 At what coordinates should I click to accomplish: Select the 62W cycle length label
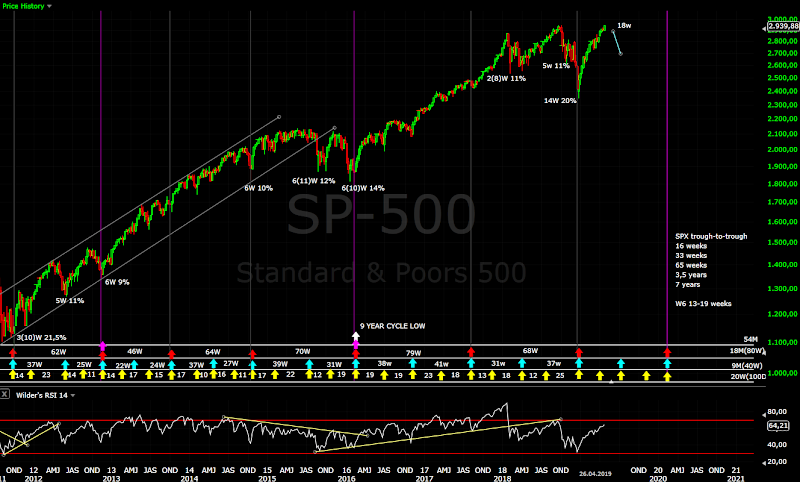point(58,352)
